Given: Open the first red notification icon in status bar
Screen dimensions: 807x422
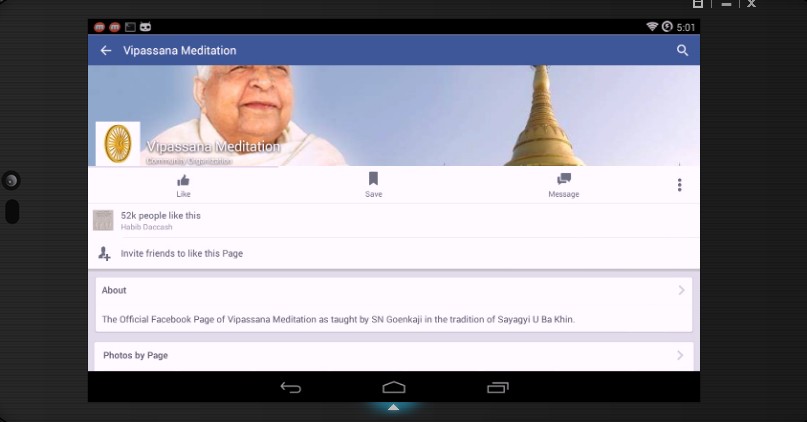Looking at the screenshot, I should coord(99,27).
